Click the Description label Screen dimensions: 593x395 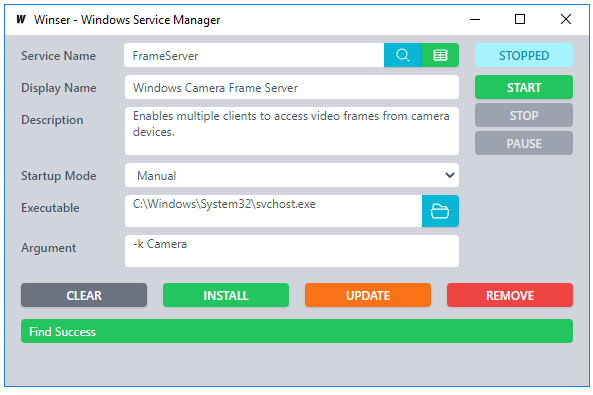coord(52,120)
